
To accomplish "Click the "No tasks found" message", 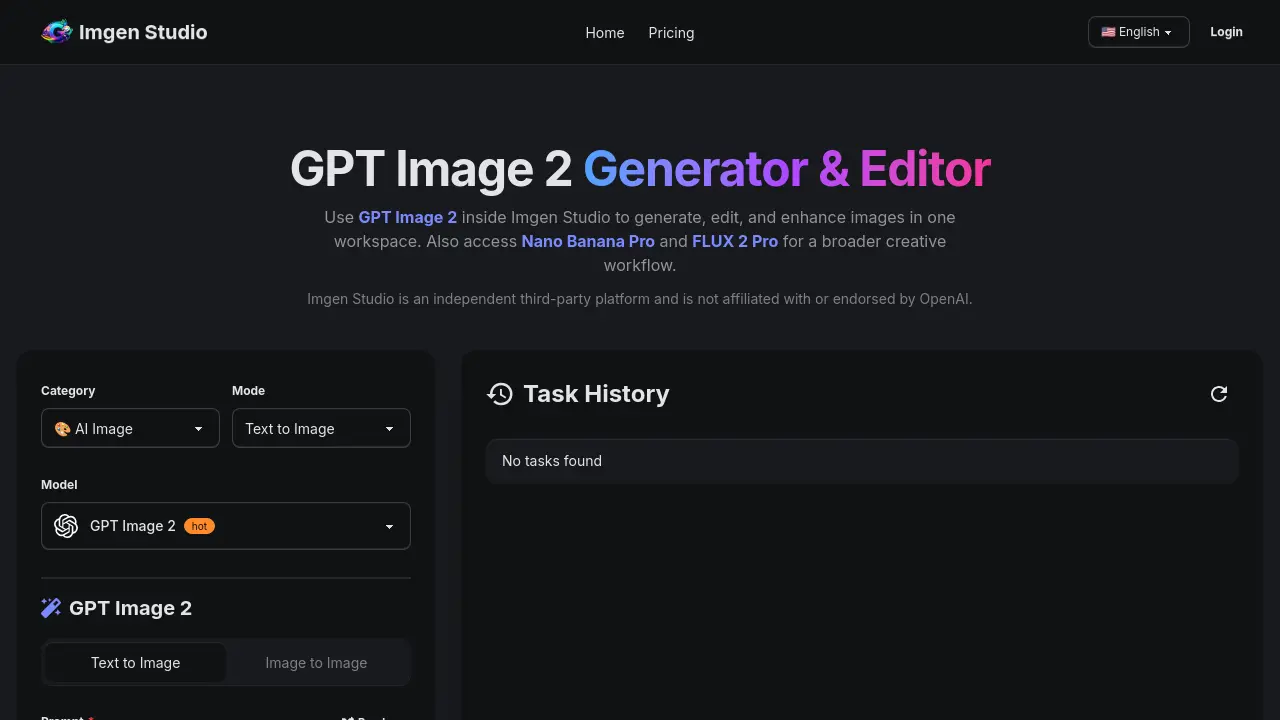I will click(x=552, y=461).
